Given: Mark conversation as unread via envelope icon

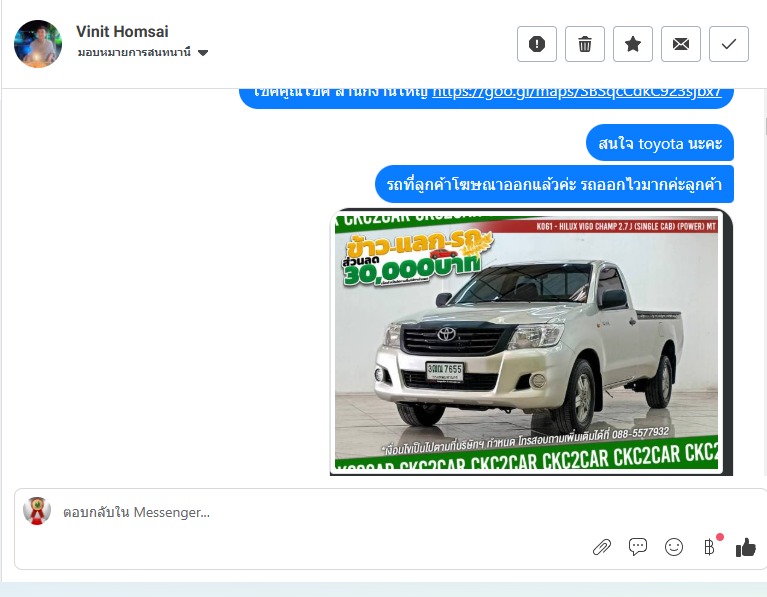Looking at the screenshot, I should pyautogui.click(x=680, y=44).
